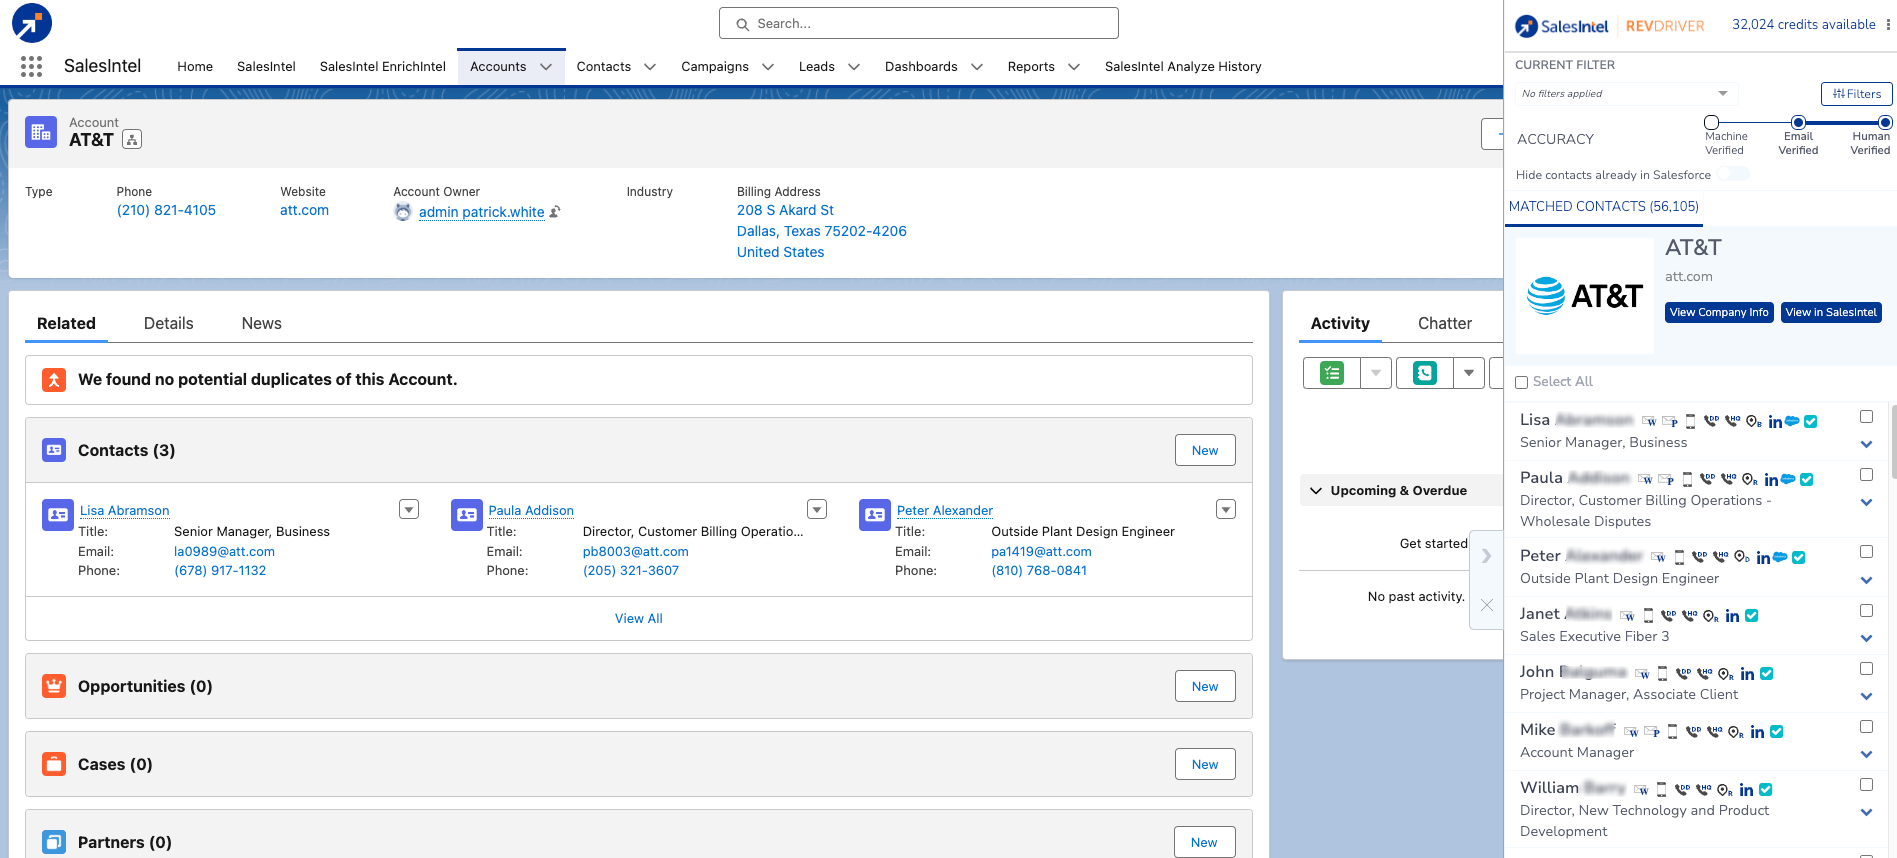Screen dimensions: 1897x858
Task: Open Lisa Abramson contact card action menu
Action: pos(409,509)
